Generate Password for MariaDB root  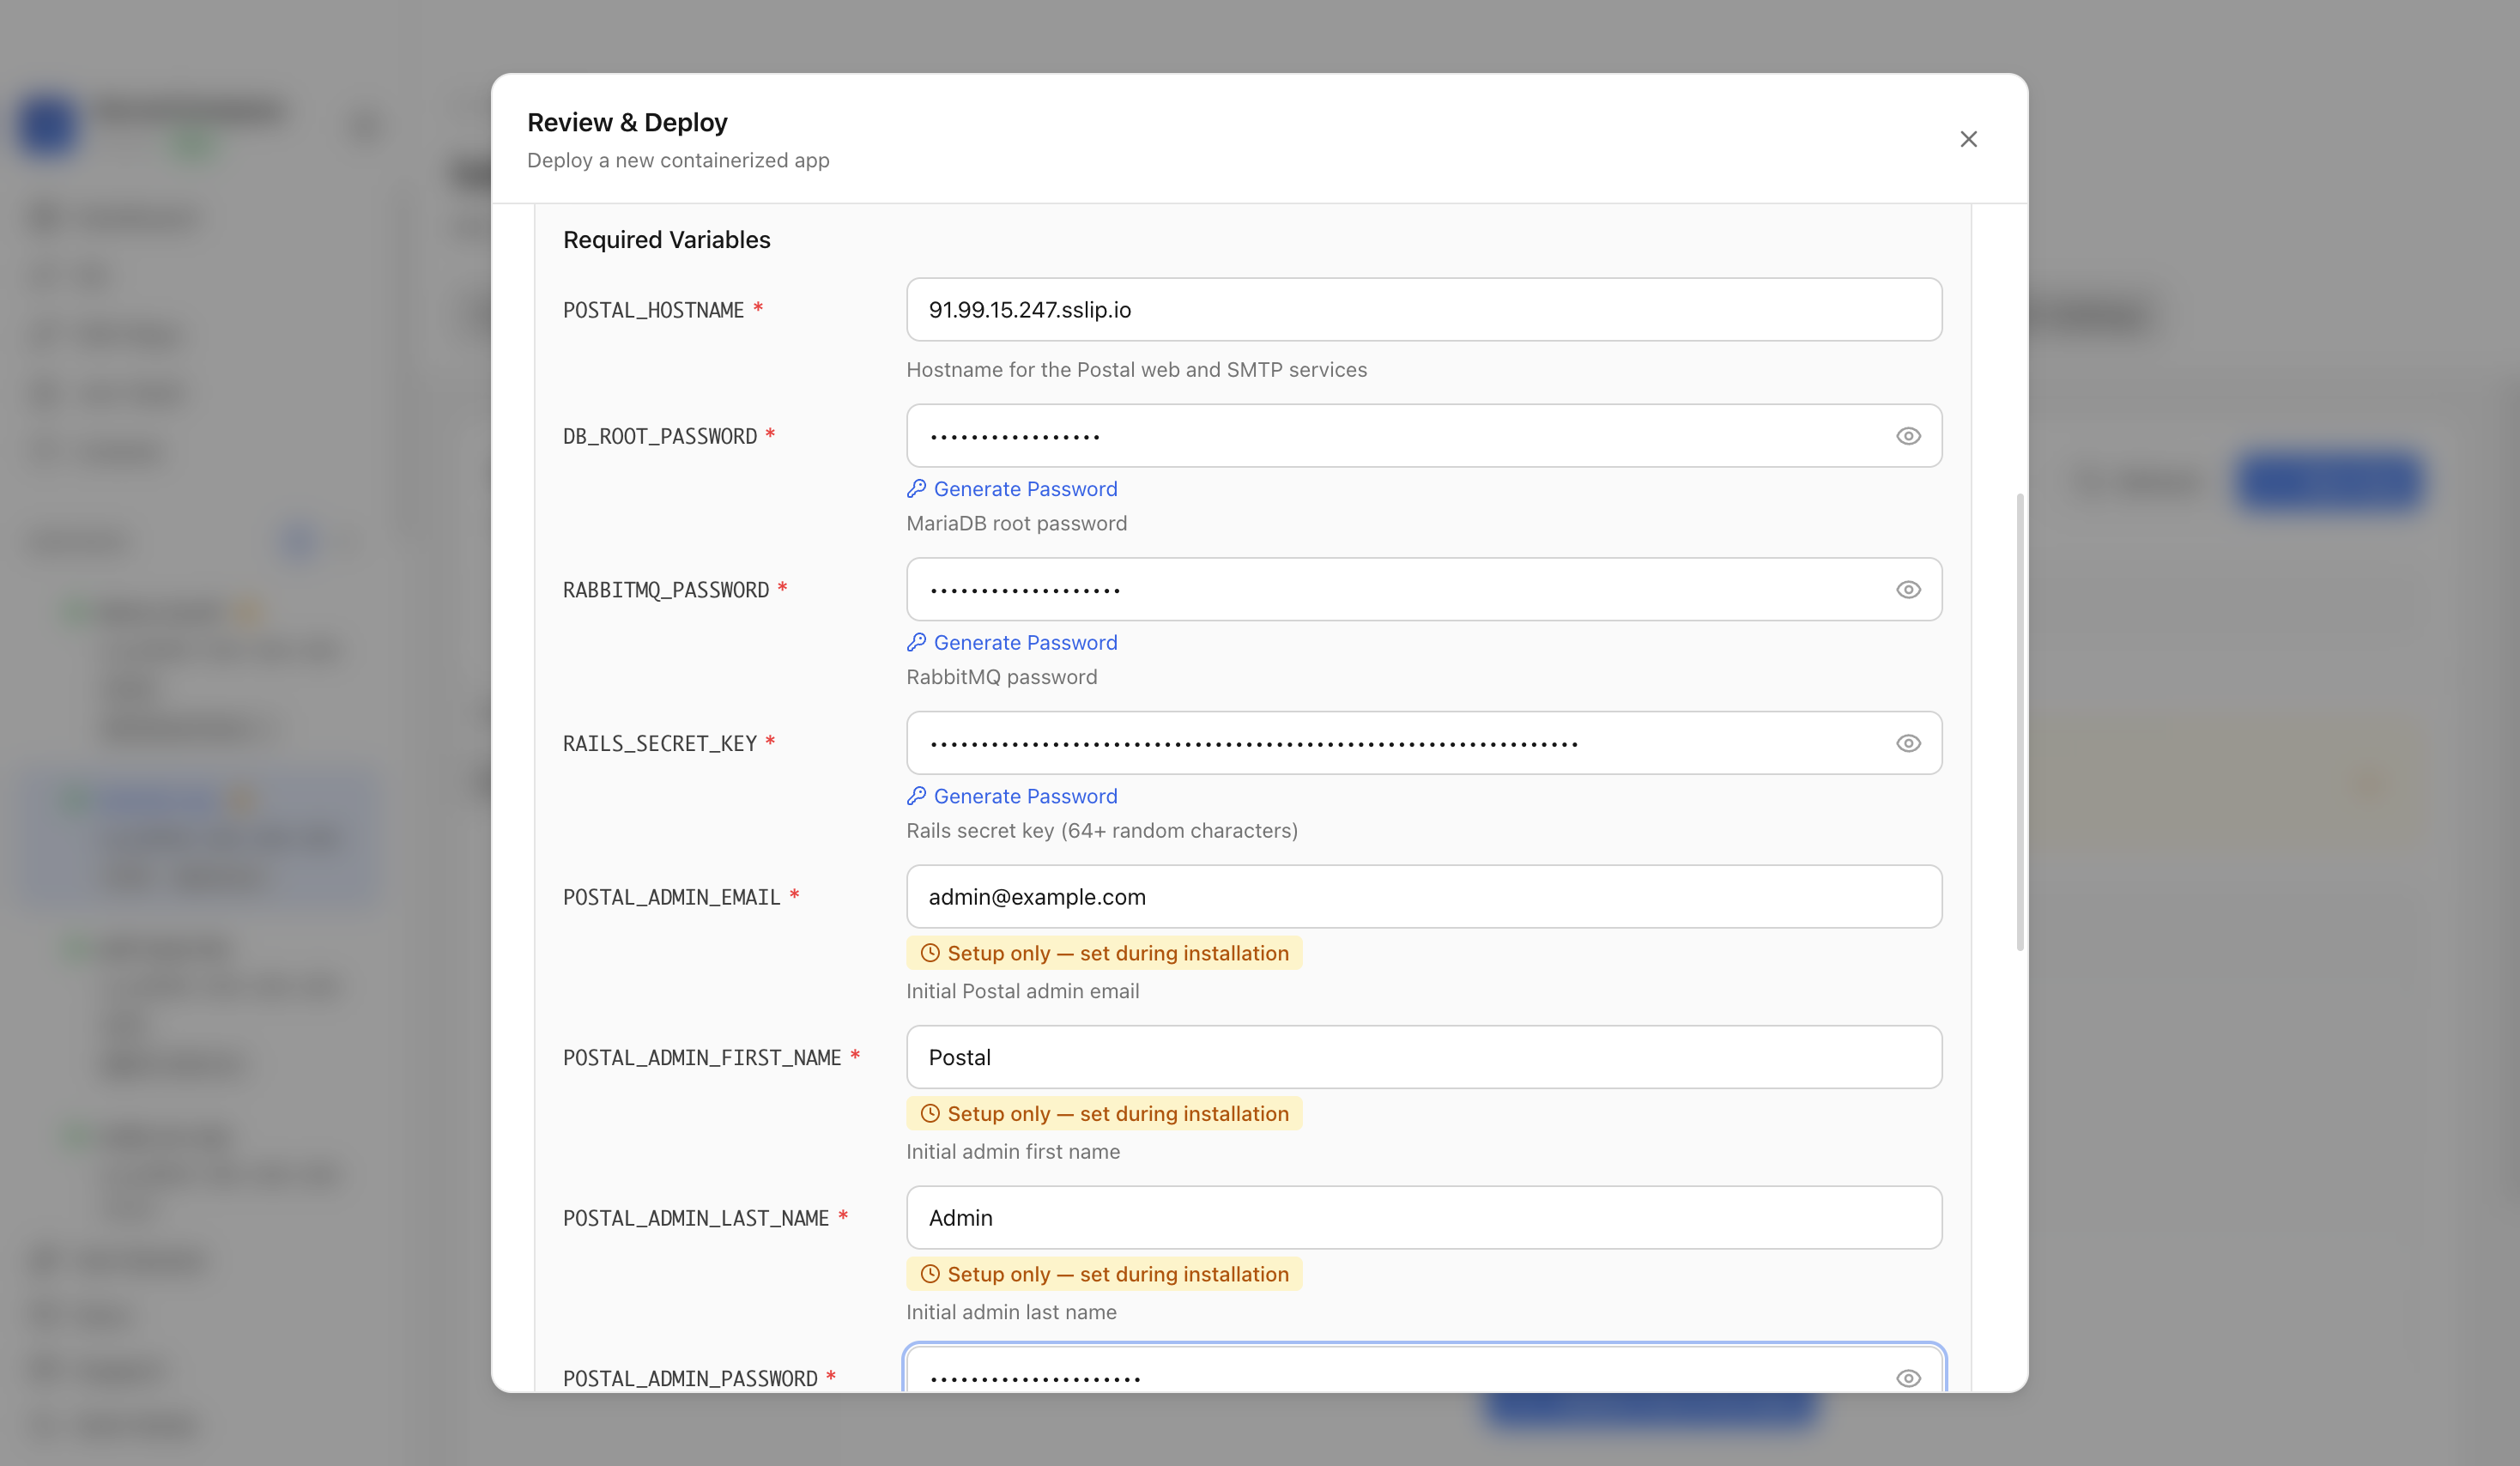pyautogui.click(x=1012, y=489)
